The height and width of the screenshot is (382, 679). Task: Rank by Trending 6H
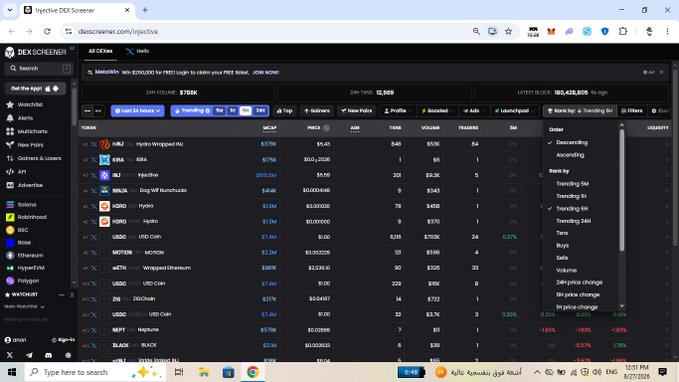click(572, 209)
